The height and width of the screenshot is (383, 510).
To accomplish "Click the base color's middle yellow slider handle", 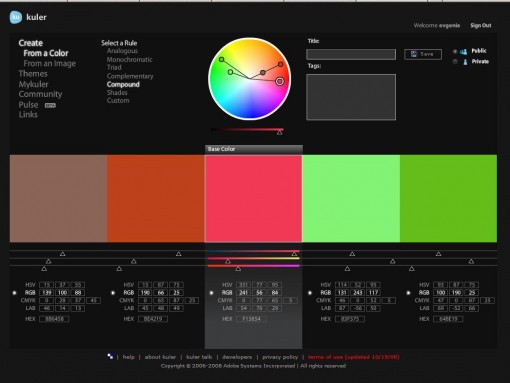I will (x=228, y=261).
